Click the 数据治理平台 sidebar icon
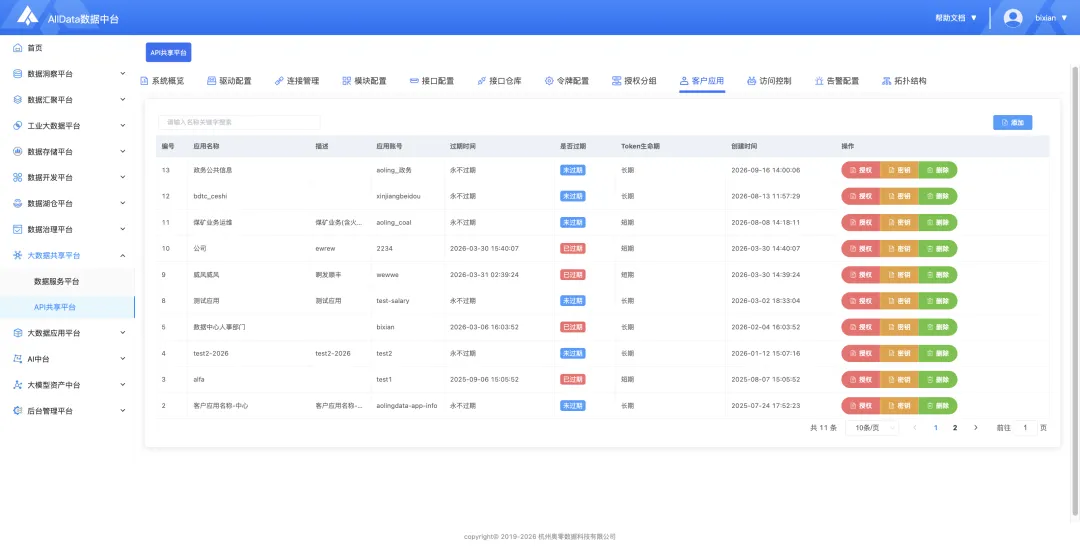This screenshot has width=1080, height=548. point(18,229)
